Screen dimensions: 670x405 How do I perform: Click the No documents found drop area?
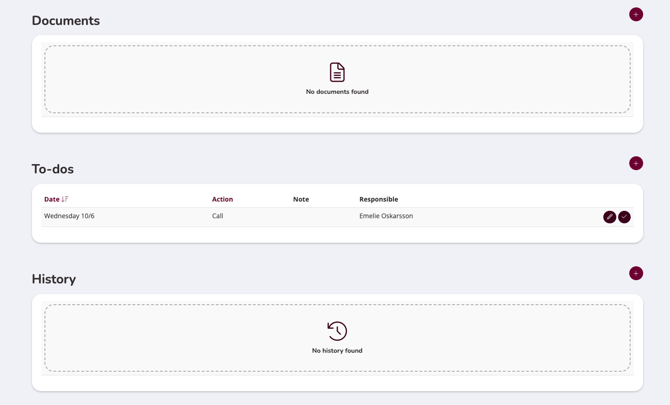337,79
